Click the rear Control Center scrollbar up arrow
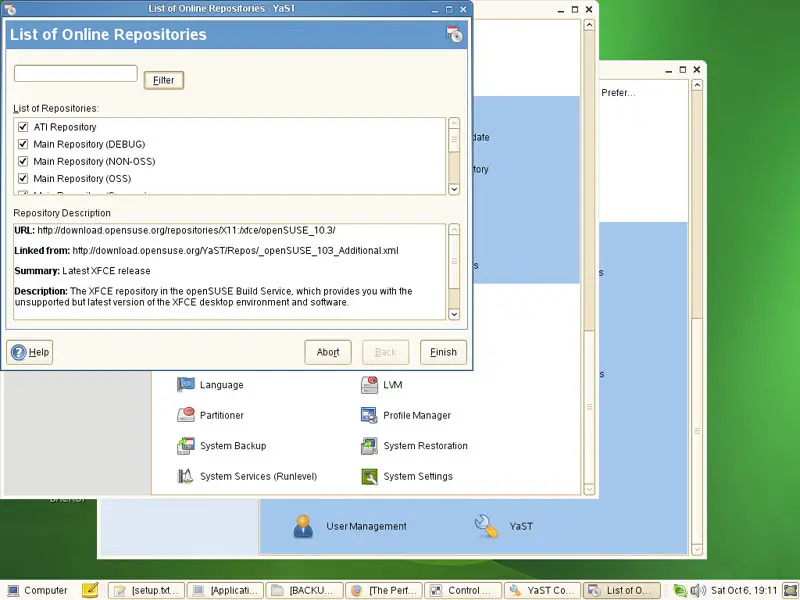Screen dimensions: 800x600 point(697,85)
